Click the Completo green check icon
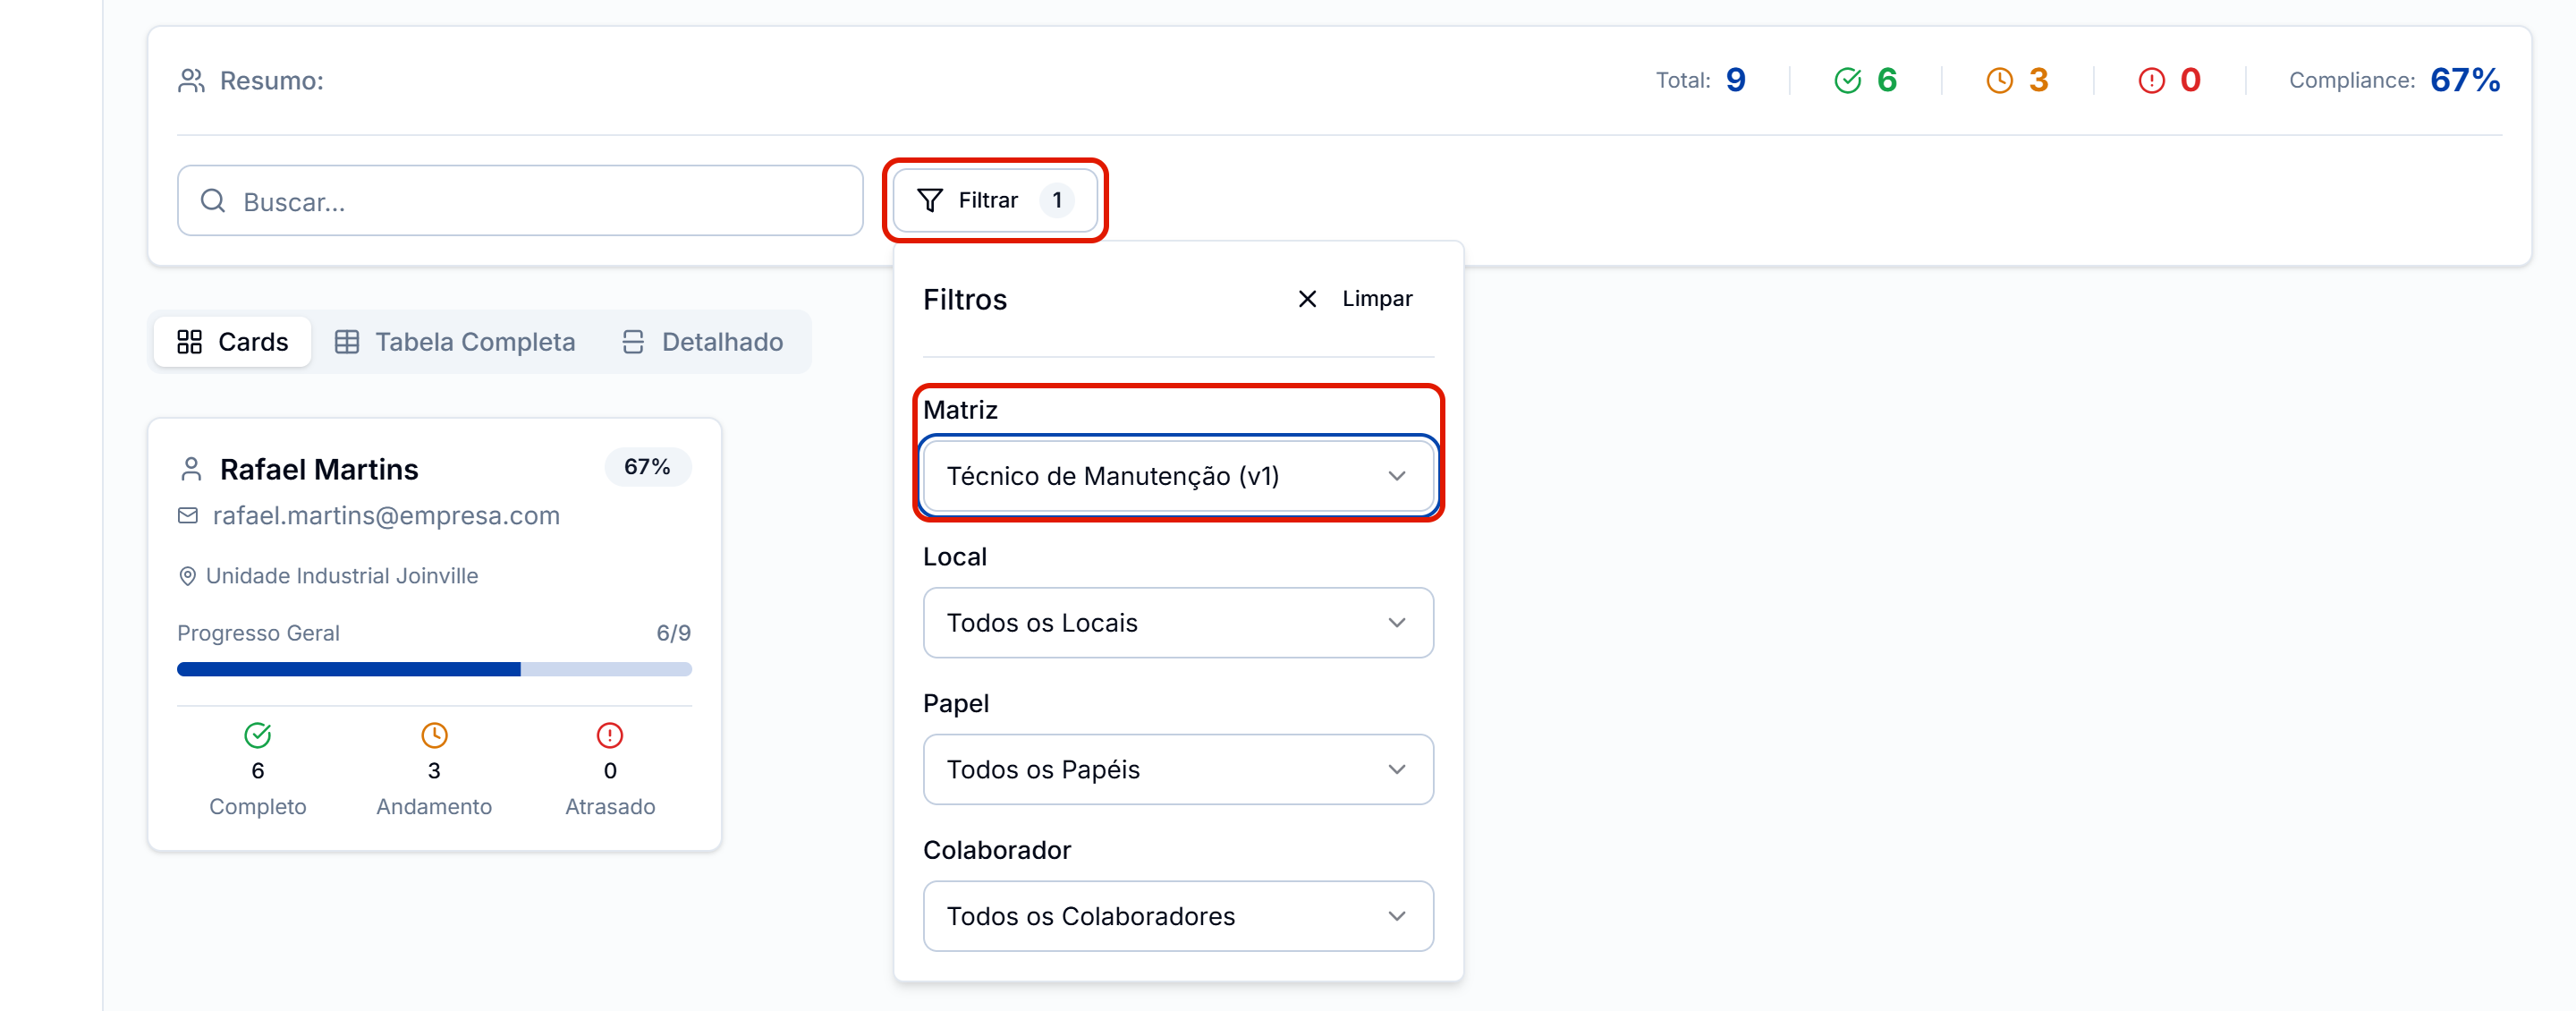 tap(258, 736)
